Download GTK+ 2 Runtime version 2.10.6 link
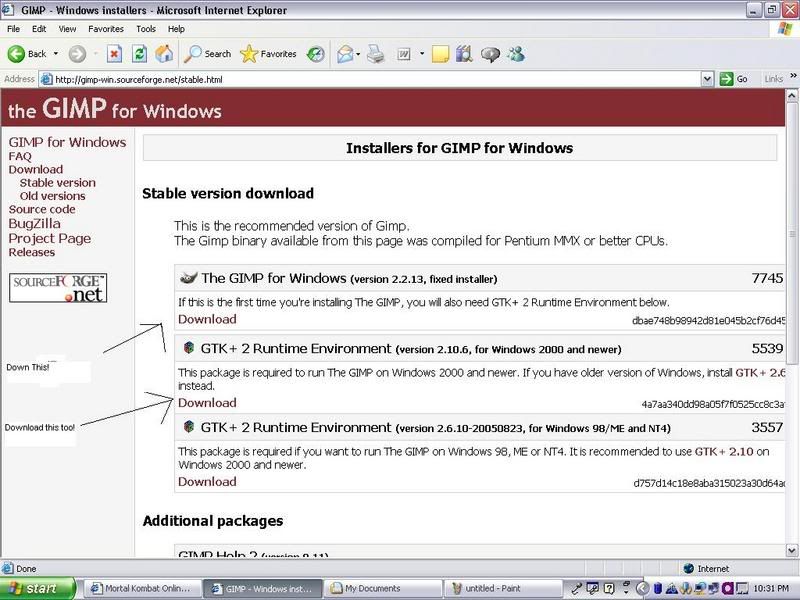Image resolution: width=800 pixels, height=600 pixels. pos(207,403)
